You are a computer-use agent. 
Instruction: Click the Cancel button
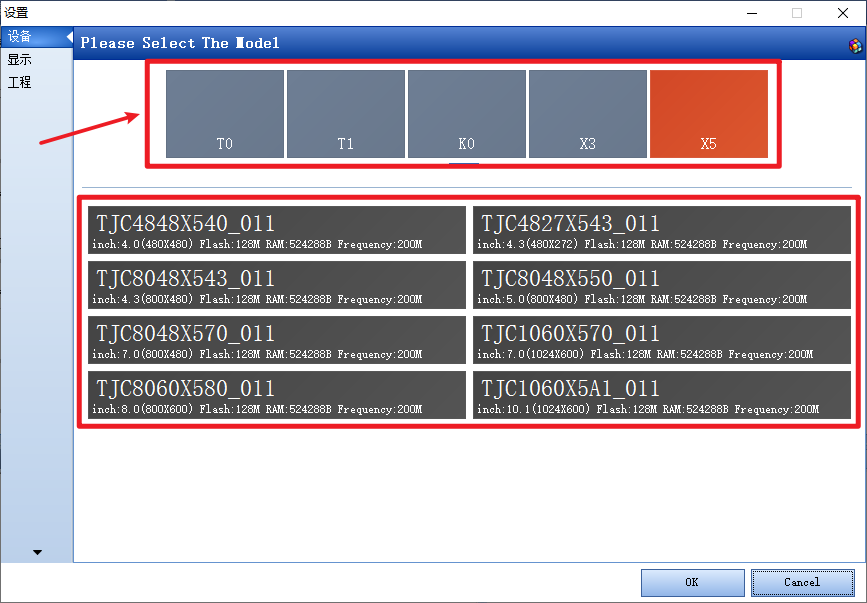tap(802, 583)
